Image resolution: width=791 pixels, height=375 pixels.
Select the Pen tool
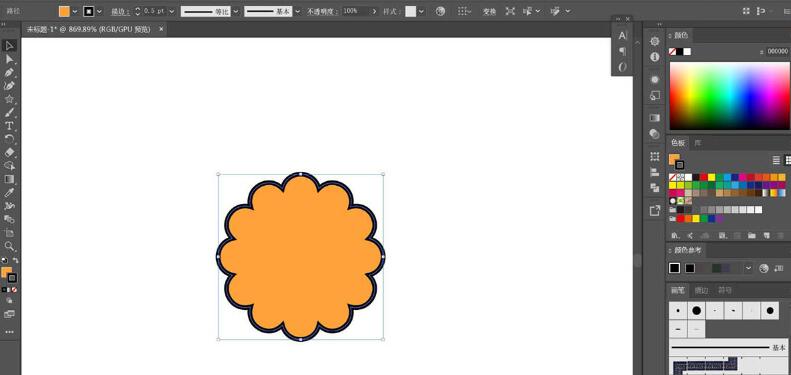coord(9,72)
